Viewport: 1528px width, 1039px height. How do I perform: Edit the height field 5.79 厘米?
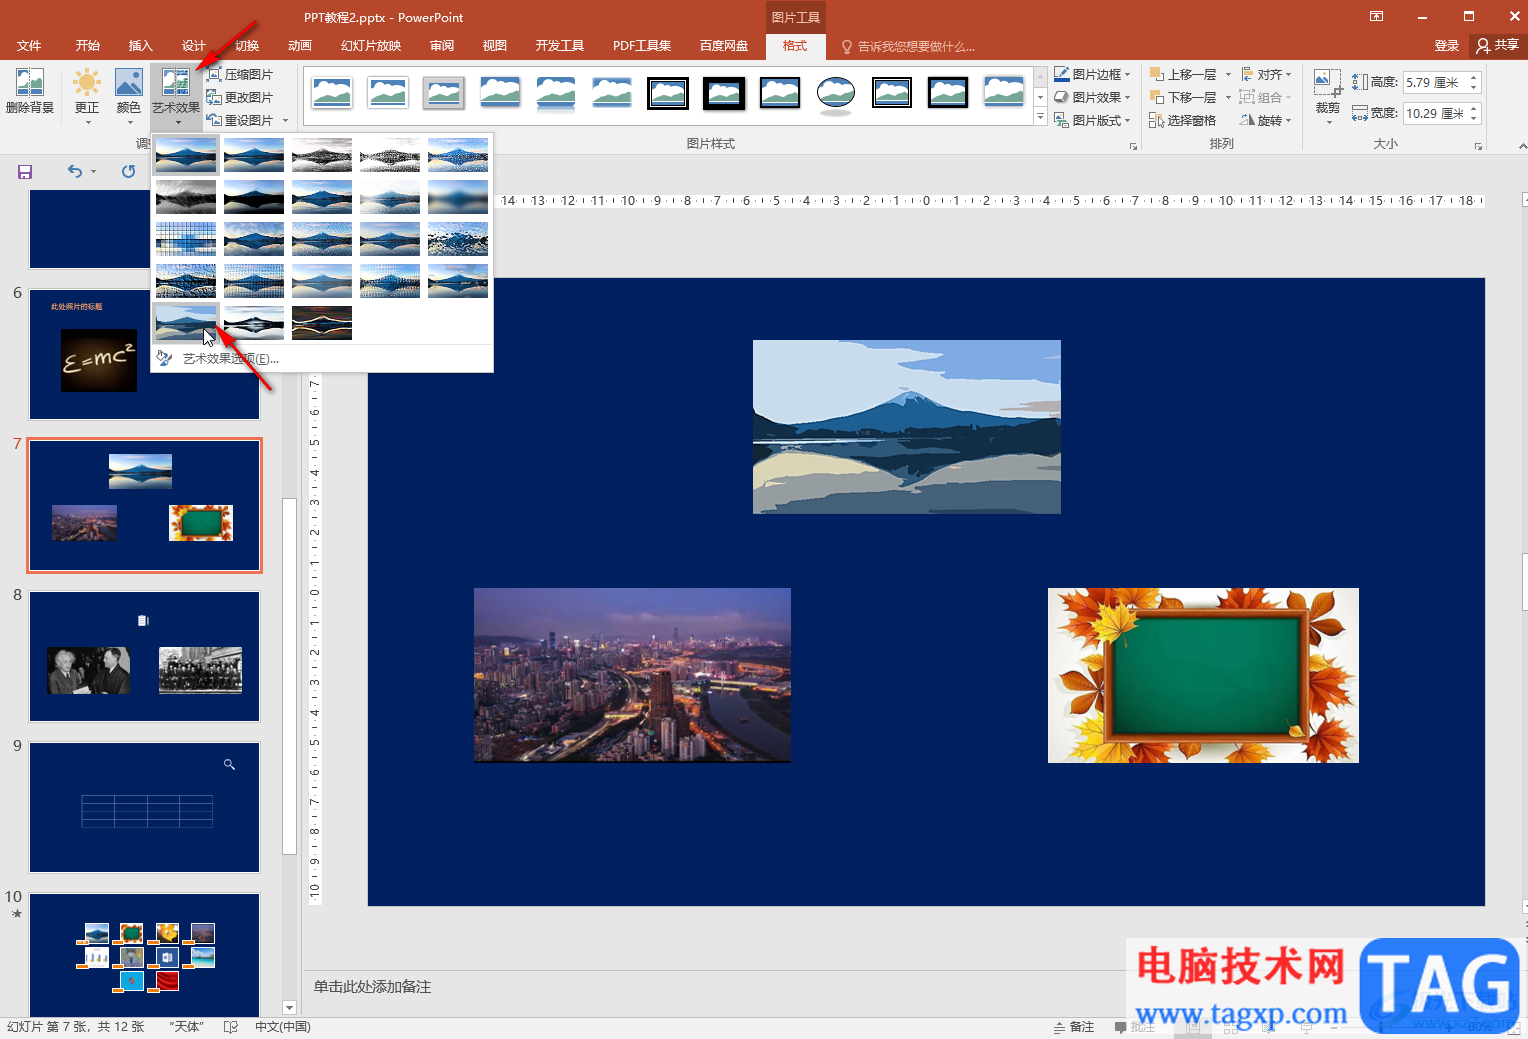[x=1434, y=83]
